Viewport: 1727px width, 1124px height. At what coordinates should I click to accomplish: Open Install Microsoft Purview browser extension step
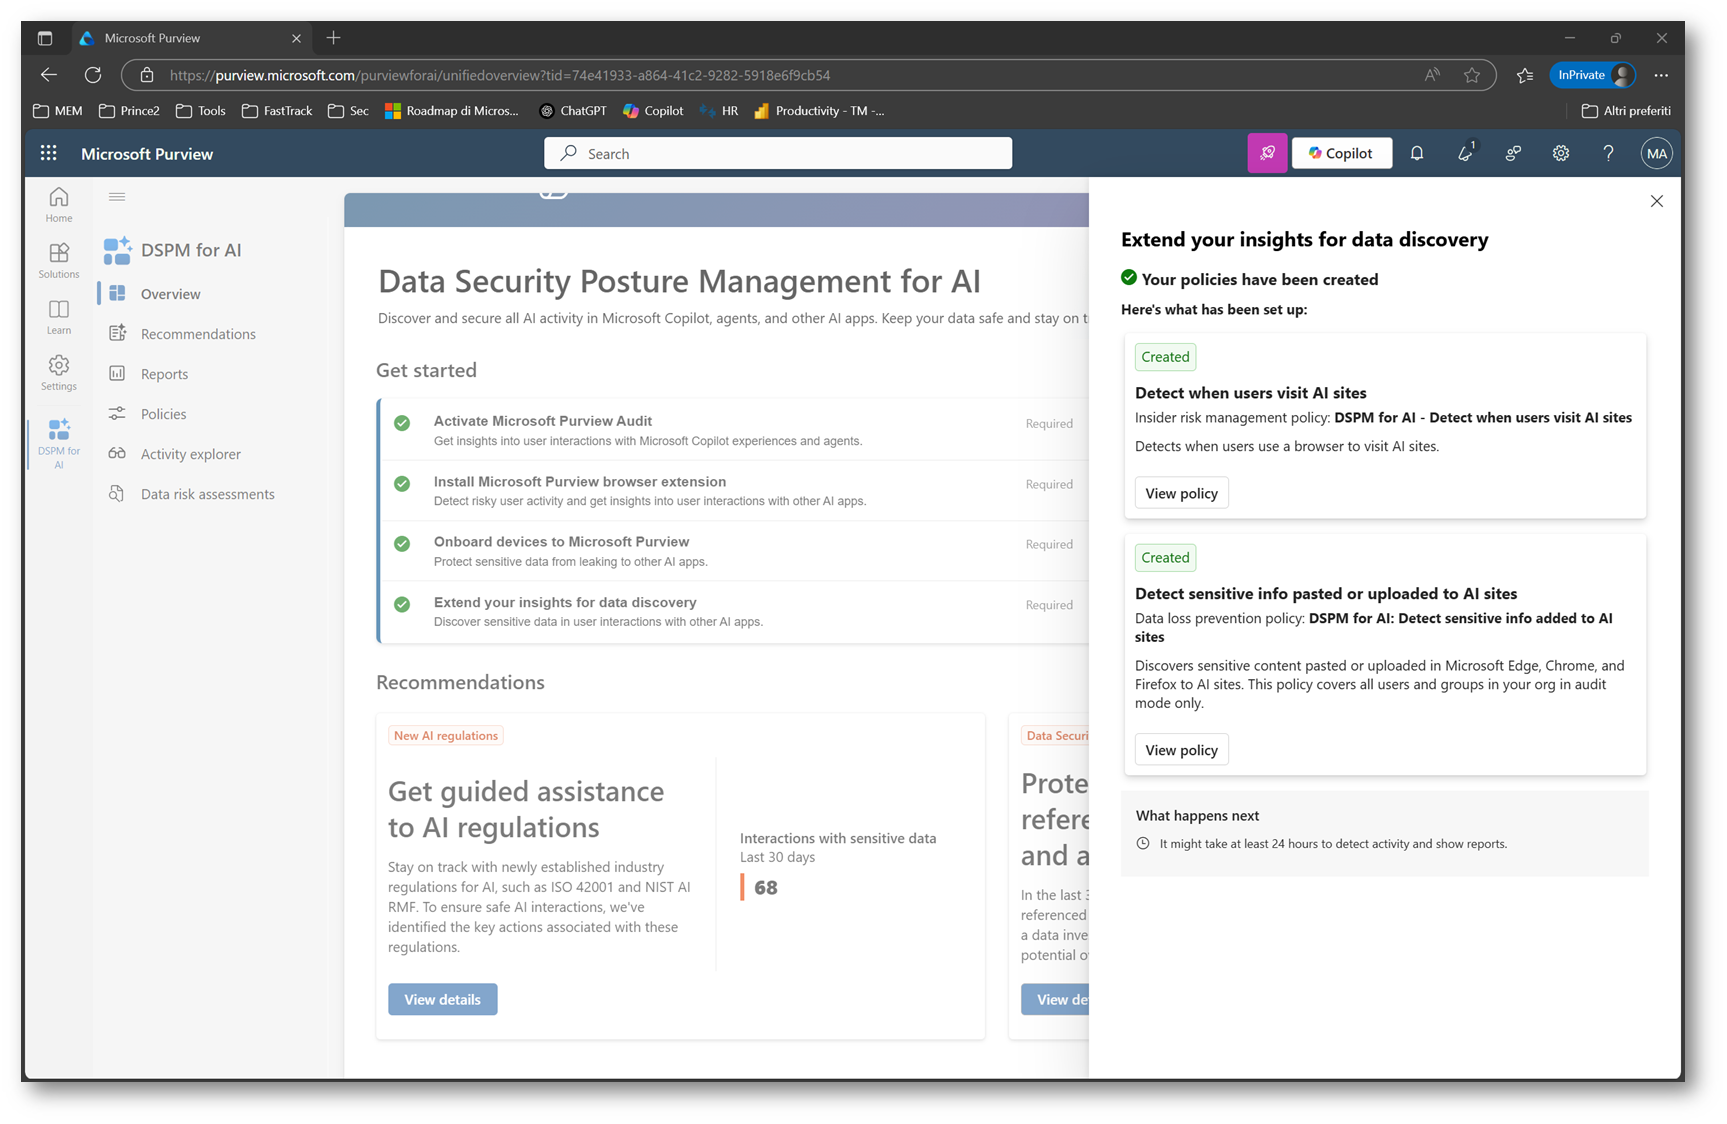[x=734, y=490]
